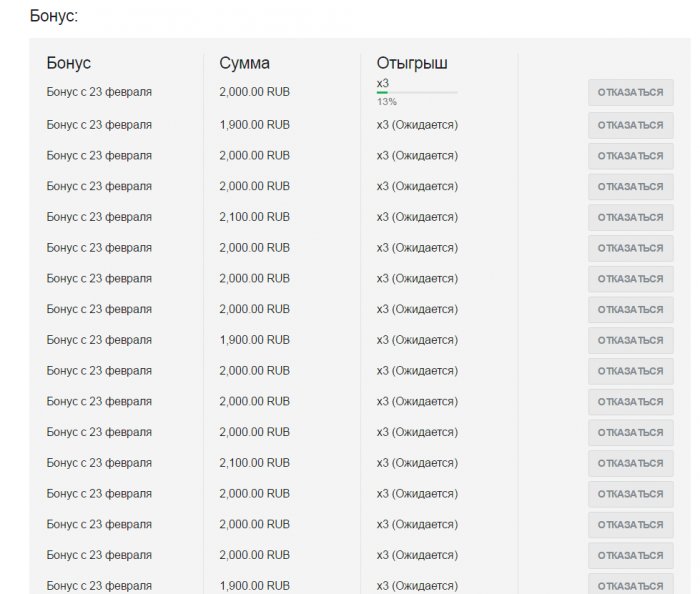The width and height of the screenshot is (700, 594).
Task: Click x3 (Ожидается) in the second row
Action: [x=417, y=125]
